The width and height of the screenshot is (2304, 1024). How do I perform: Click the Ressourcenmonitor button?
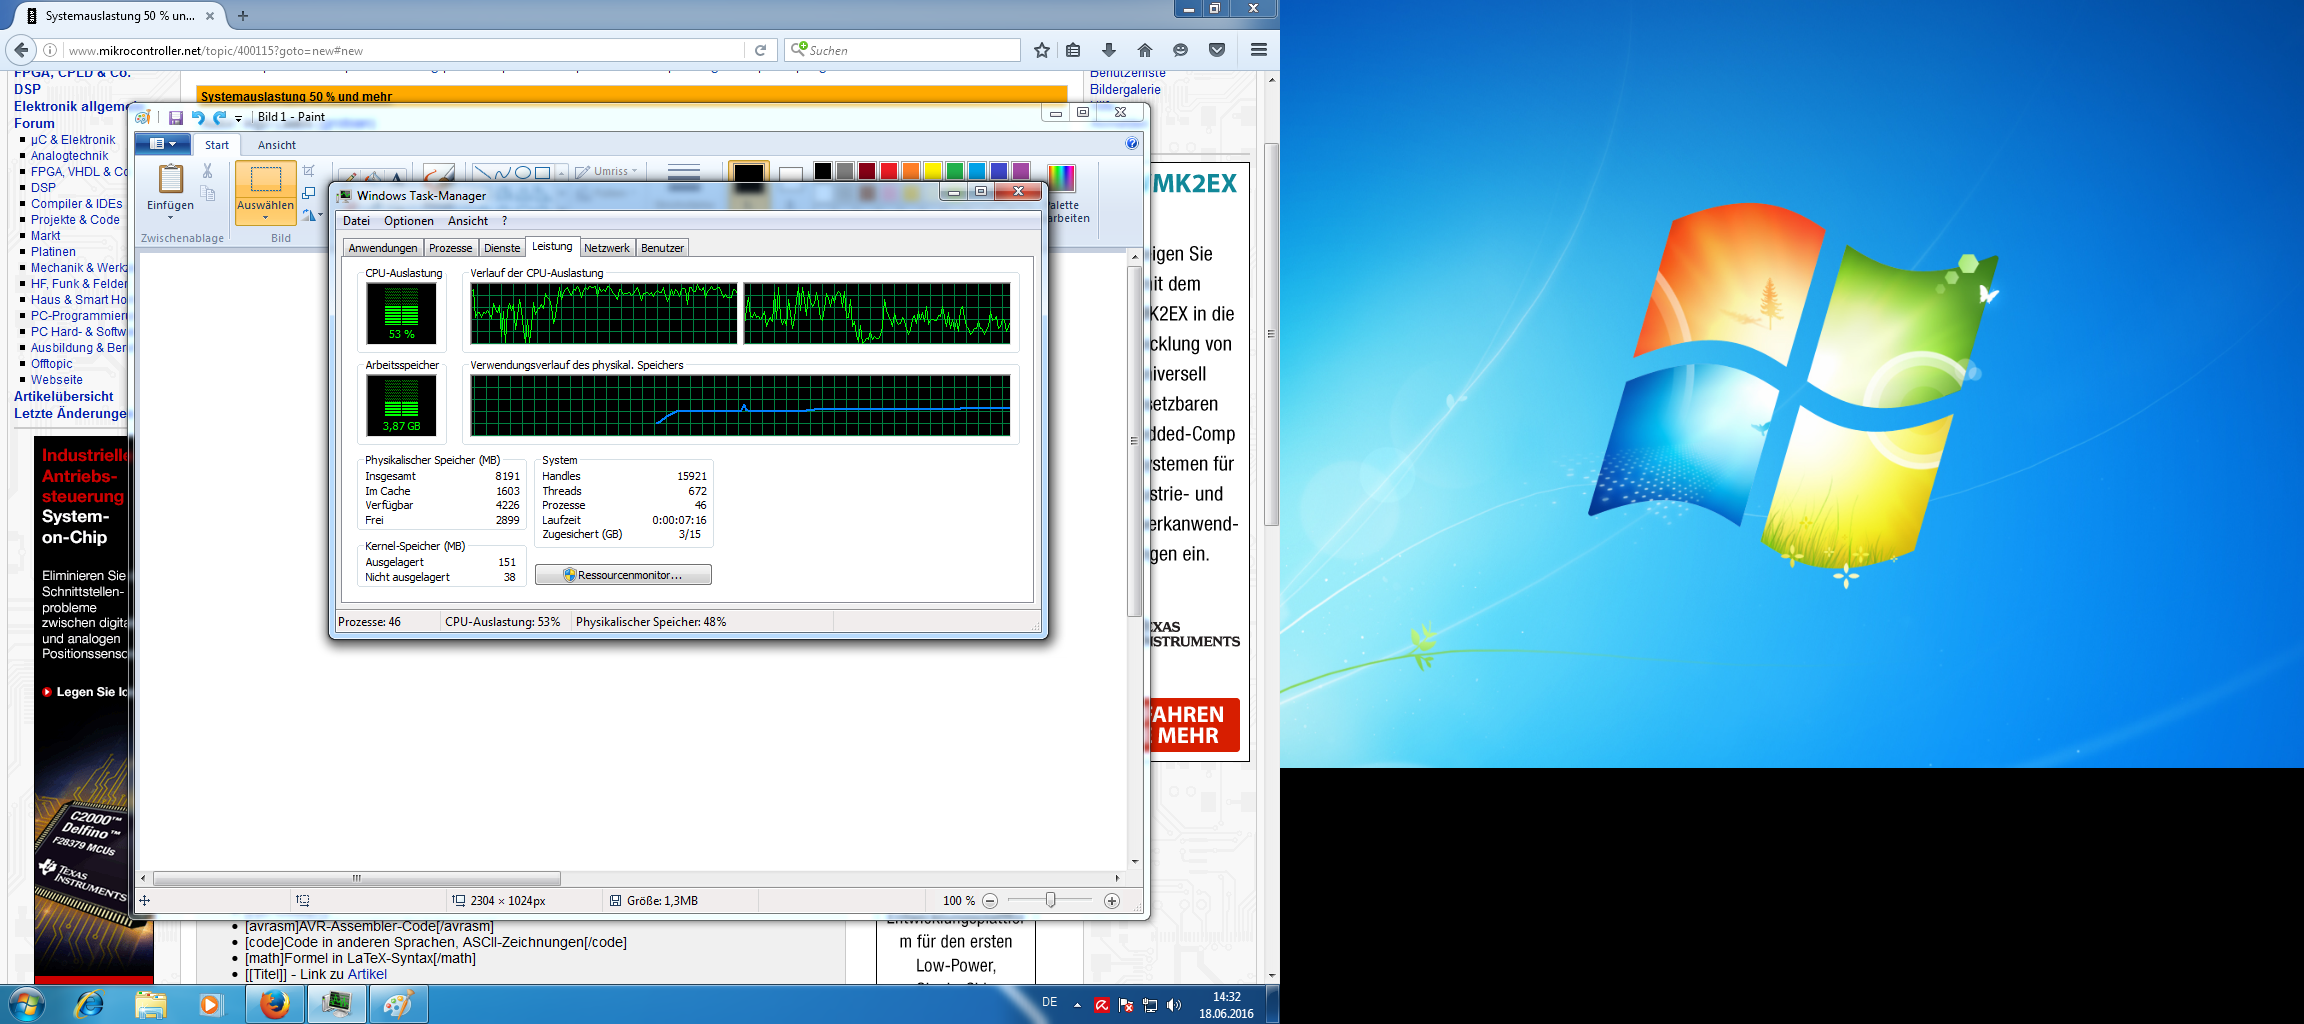[x=623, y=575]
